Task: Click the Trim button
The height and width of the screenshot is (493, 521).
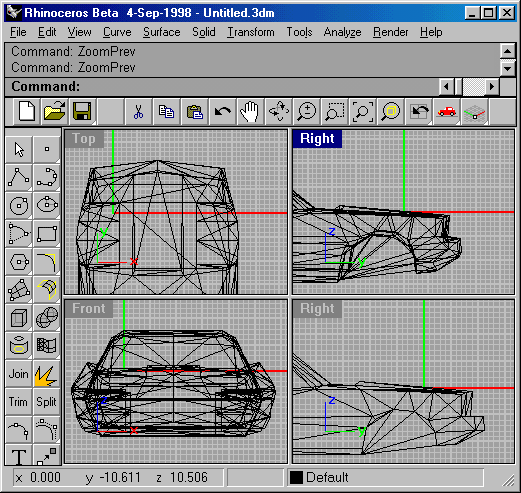Action: pos(19,402)
